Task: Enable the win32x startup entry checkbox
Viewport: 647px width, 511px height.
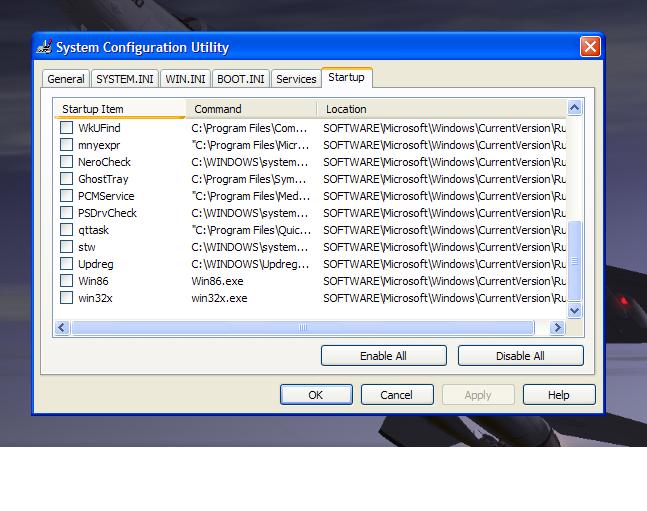Action: [66, 298]
